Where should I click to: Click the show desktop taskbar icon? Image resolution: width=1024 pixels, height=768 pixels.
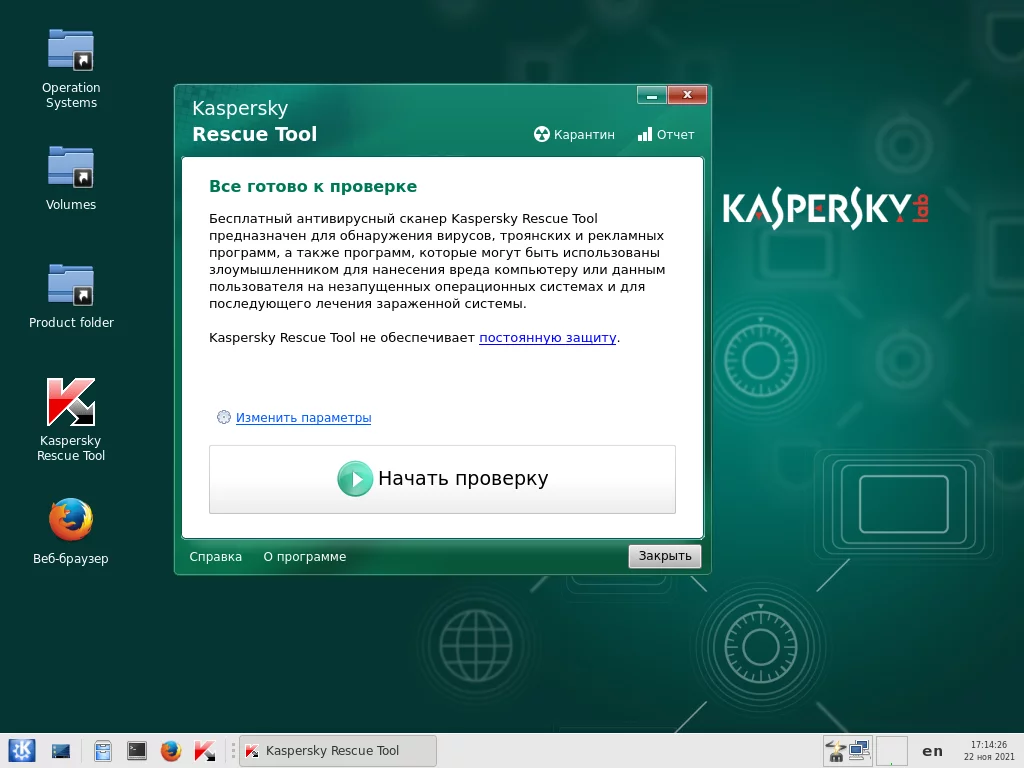(x=61, y=751)
